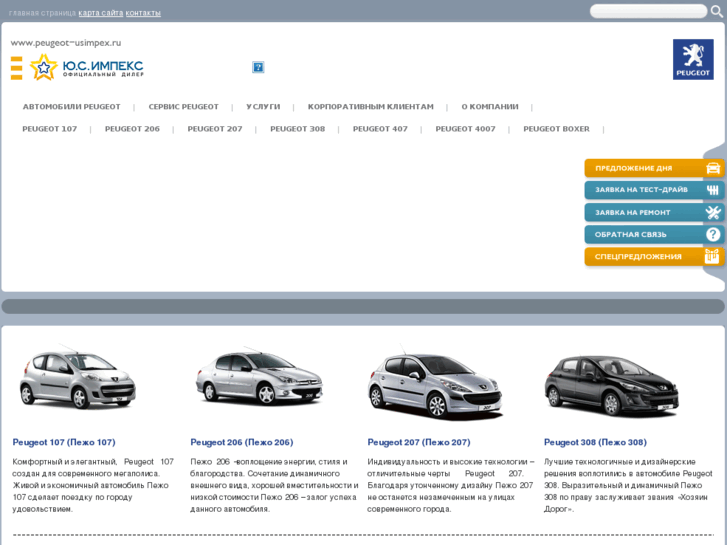Viewport: 727px width, 545px height.
Task: Click Заявка на тест-драйв button
Action: point(654,190)
